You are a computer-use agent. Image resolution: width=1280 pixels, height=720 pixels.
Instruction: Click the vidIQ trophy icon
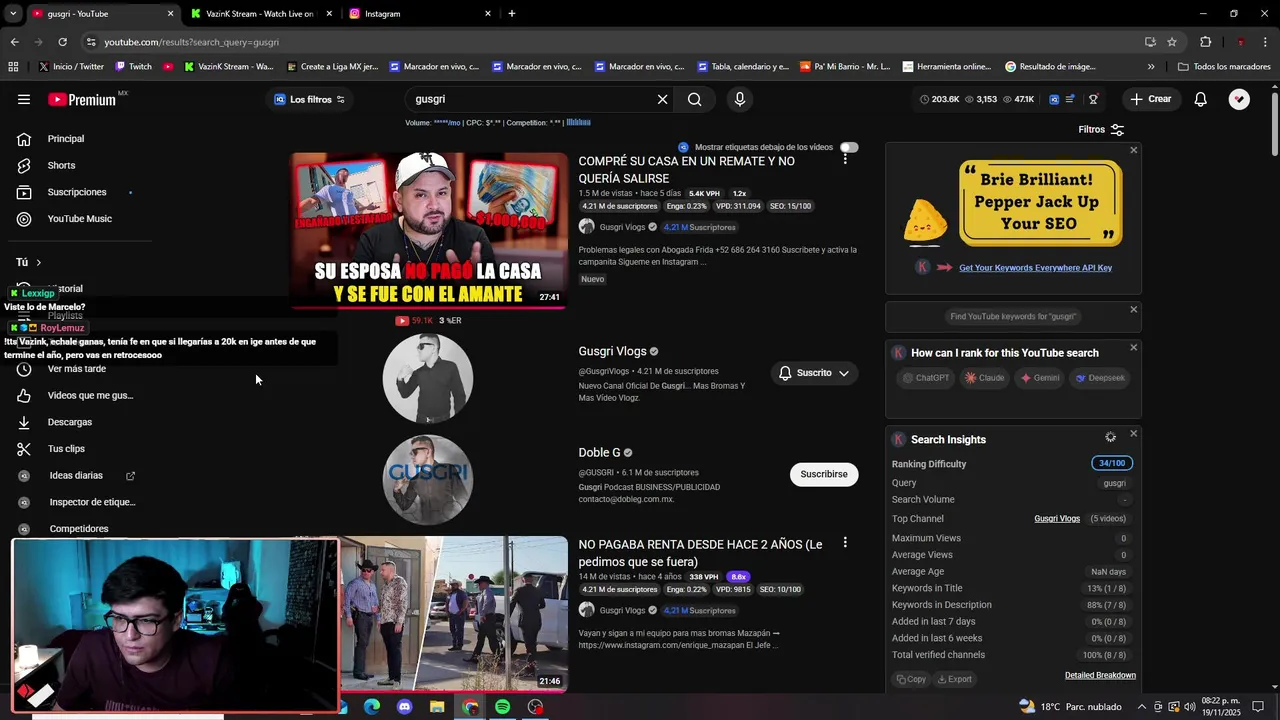tap(1093, 99)
